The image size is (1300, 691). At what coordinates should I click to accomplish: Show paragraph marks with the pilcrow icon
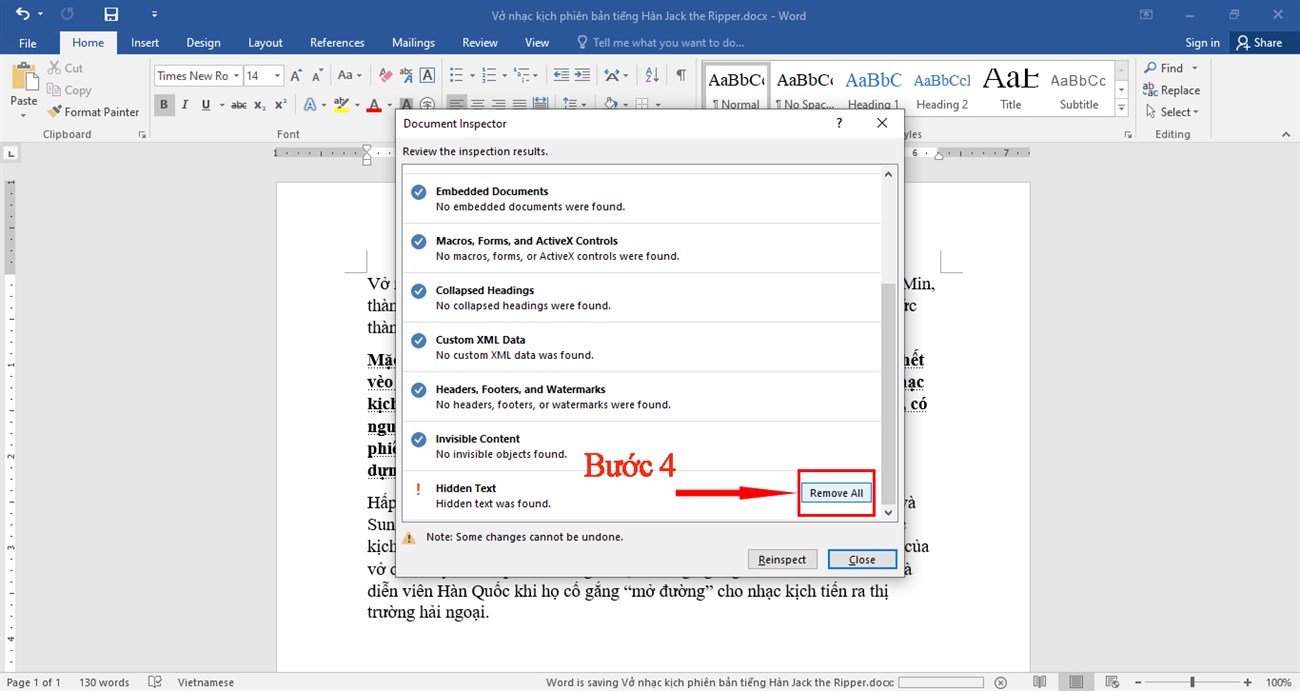(681, 75)
